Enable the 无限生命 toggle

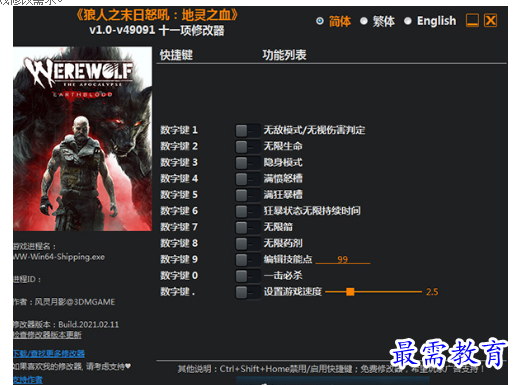(x=248, y=146)
